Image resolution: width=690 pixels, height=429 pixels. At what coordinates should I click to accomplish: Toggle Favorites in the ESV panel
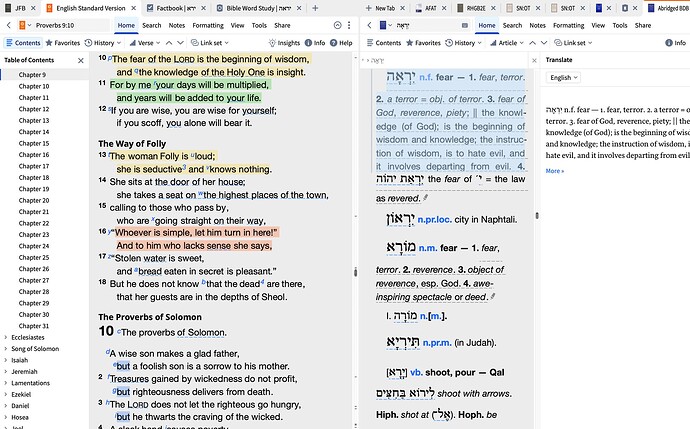pos(62,43)
